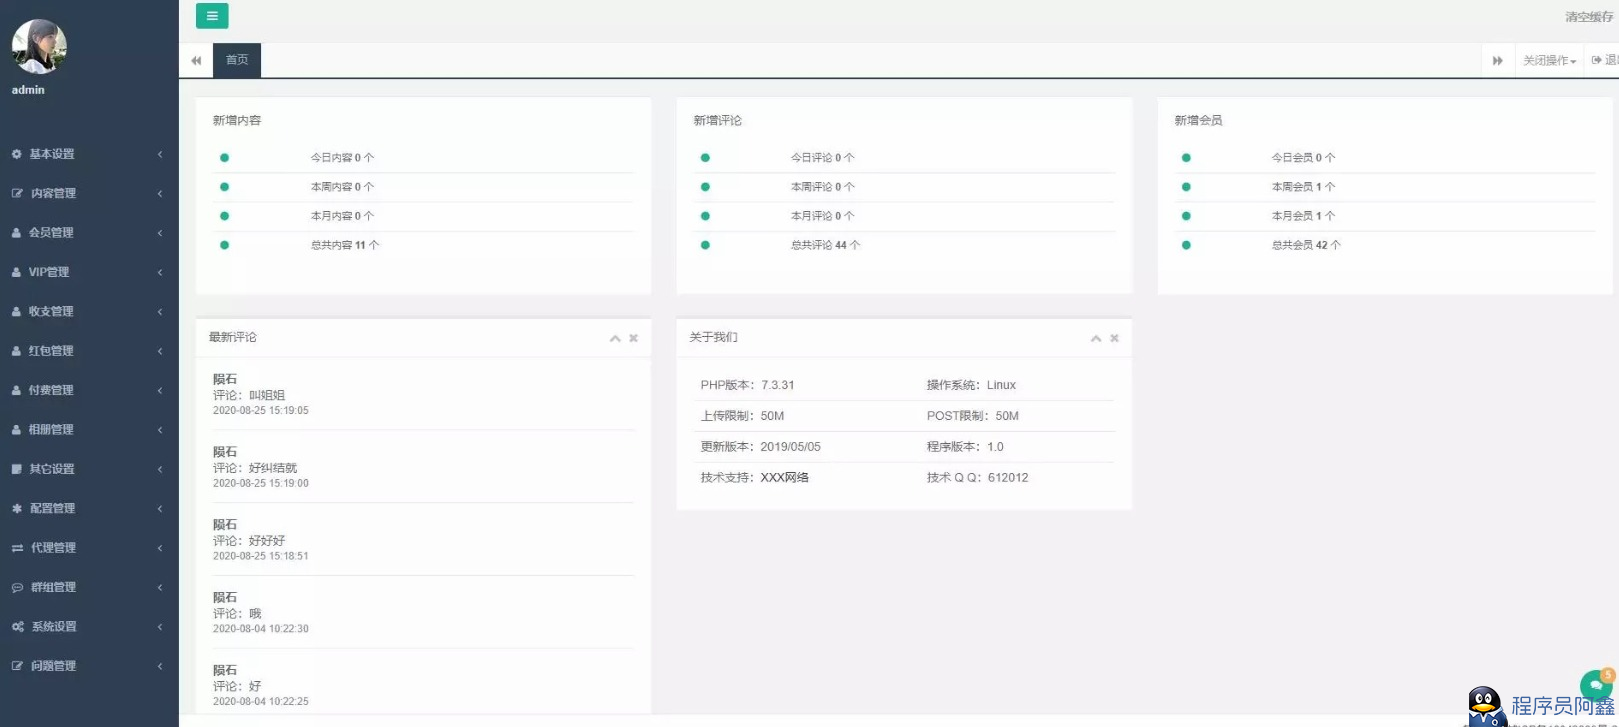Click the edit icon beside 问题管理
1619x727 pixels.
[x=17, y=666]
